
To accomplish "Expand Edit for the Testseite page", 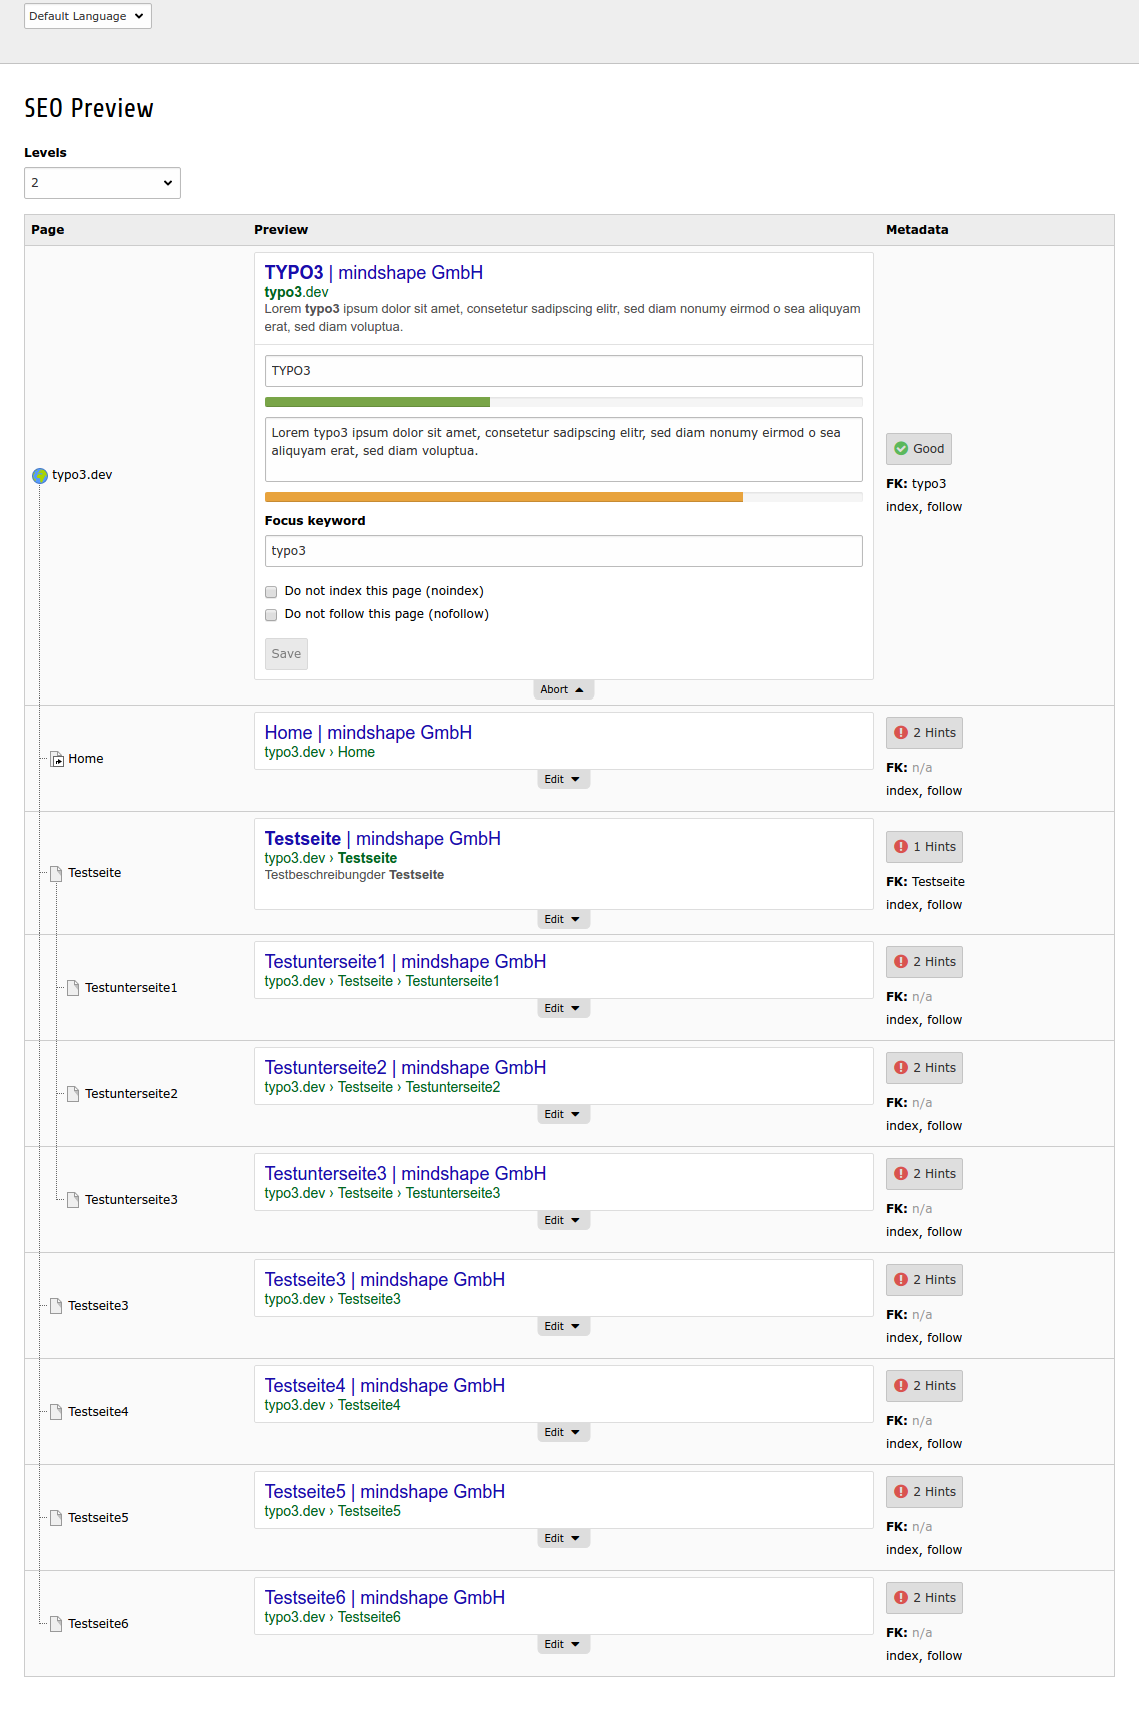I will pyautogui.click(x=563, y=920).
